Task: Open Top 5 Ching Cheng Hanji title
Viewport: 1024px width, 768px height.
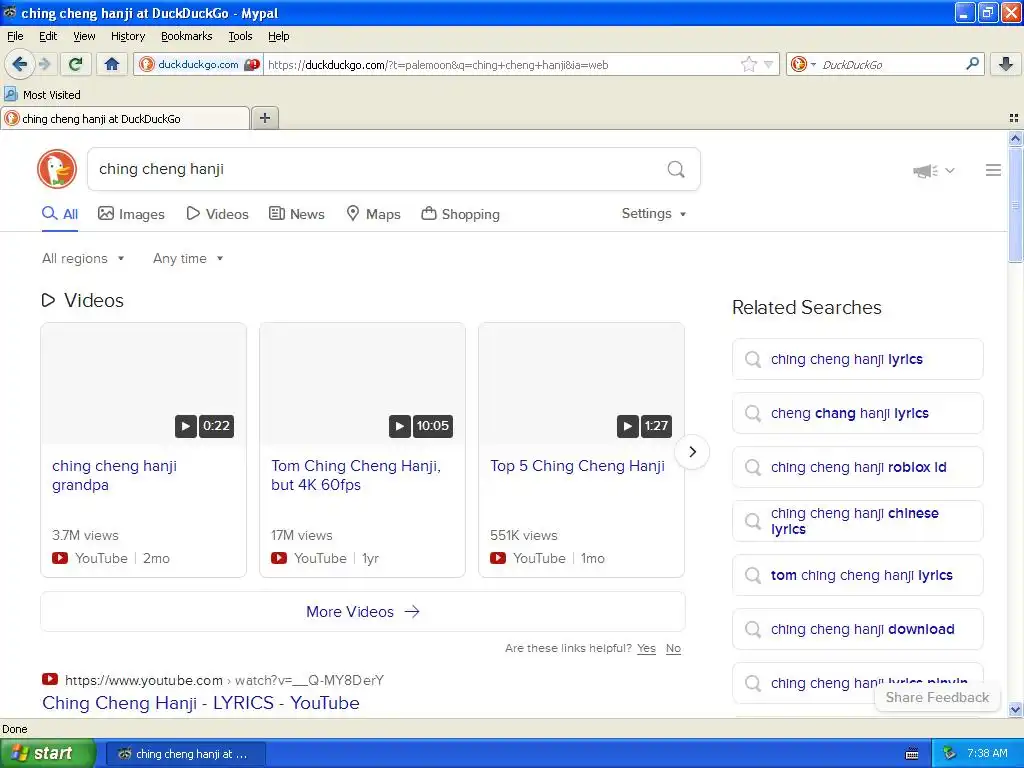Action: [578, 466]
